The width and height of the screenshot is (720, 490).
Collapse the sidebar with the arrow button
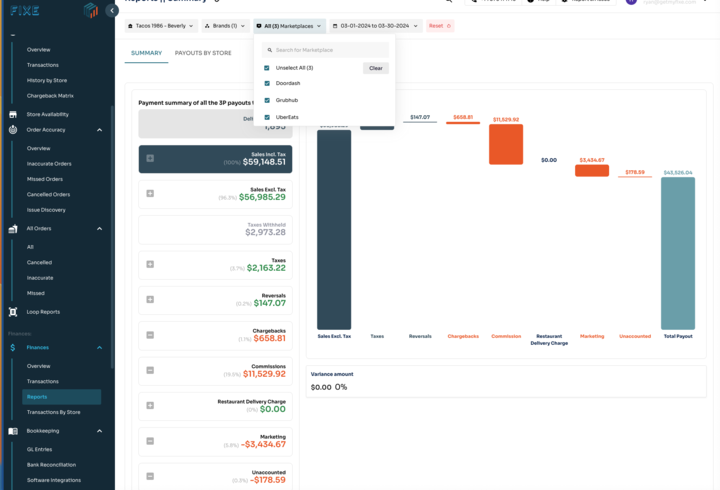[x=112, y=11]
